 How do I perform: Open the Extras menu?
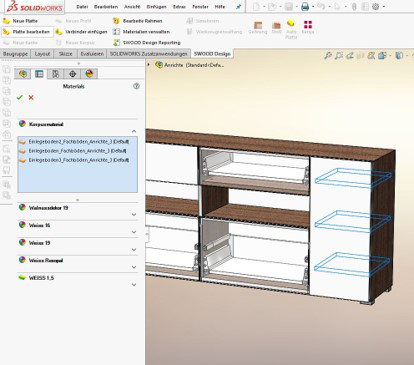click(179, 7)
